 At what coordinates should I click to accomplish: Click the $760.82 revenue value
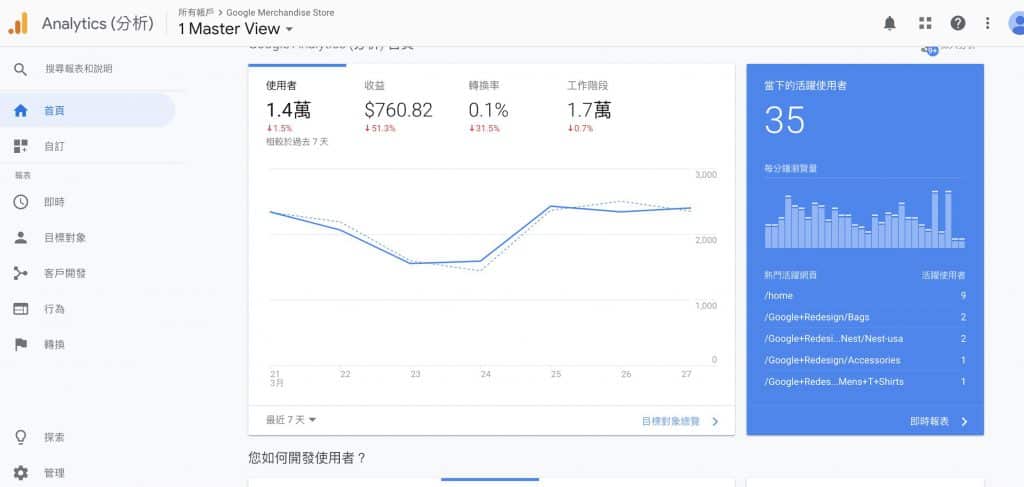click(398, 110)
